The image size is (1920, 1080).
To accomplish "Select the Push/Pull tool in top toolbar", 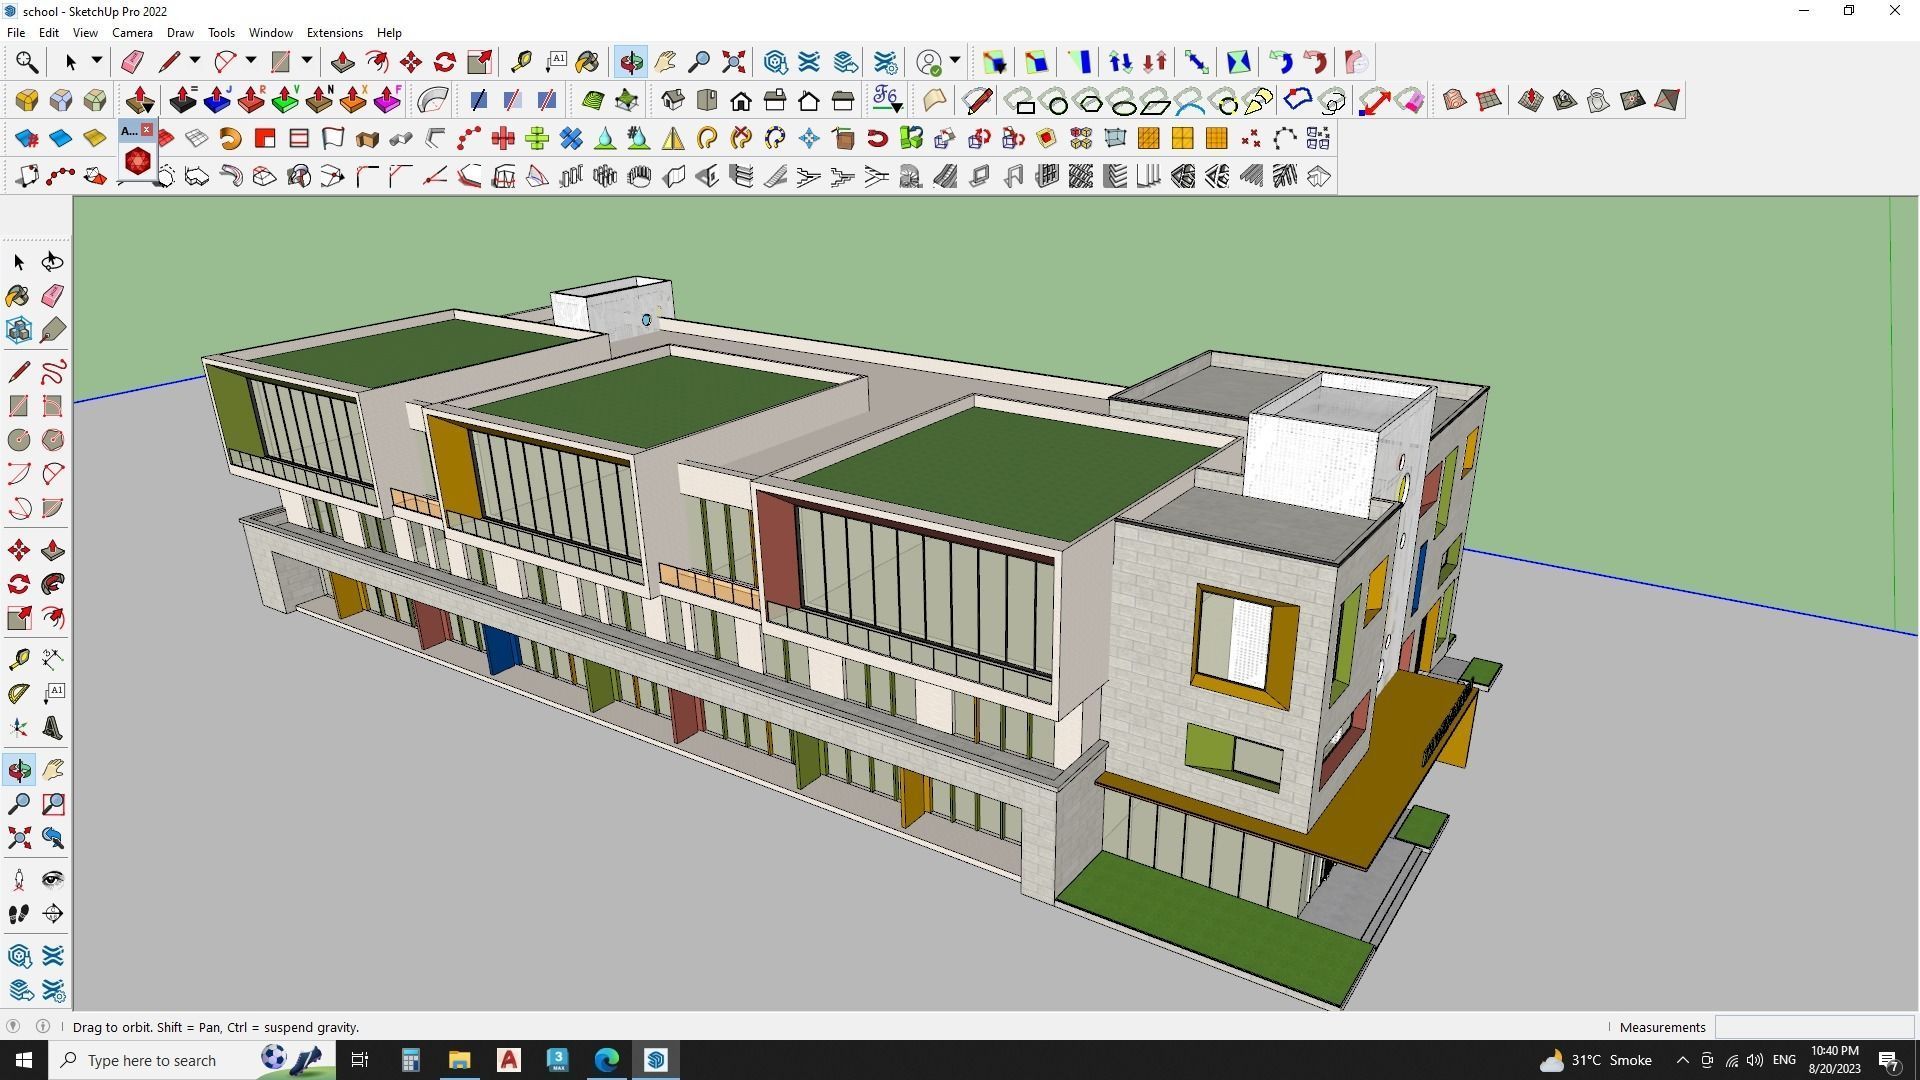I will tap(342, 62).
